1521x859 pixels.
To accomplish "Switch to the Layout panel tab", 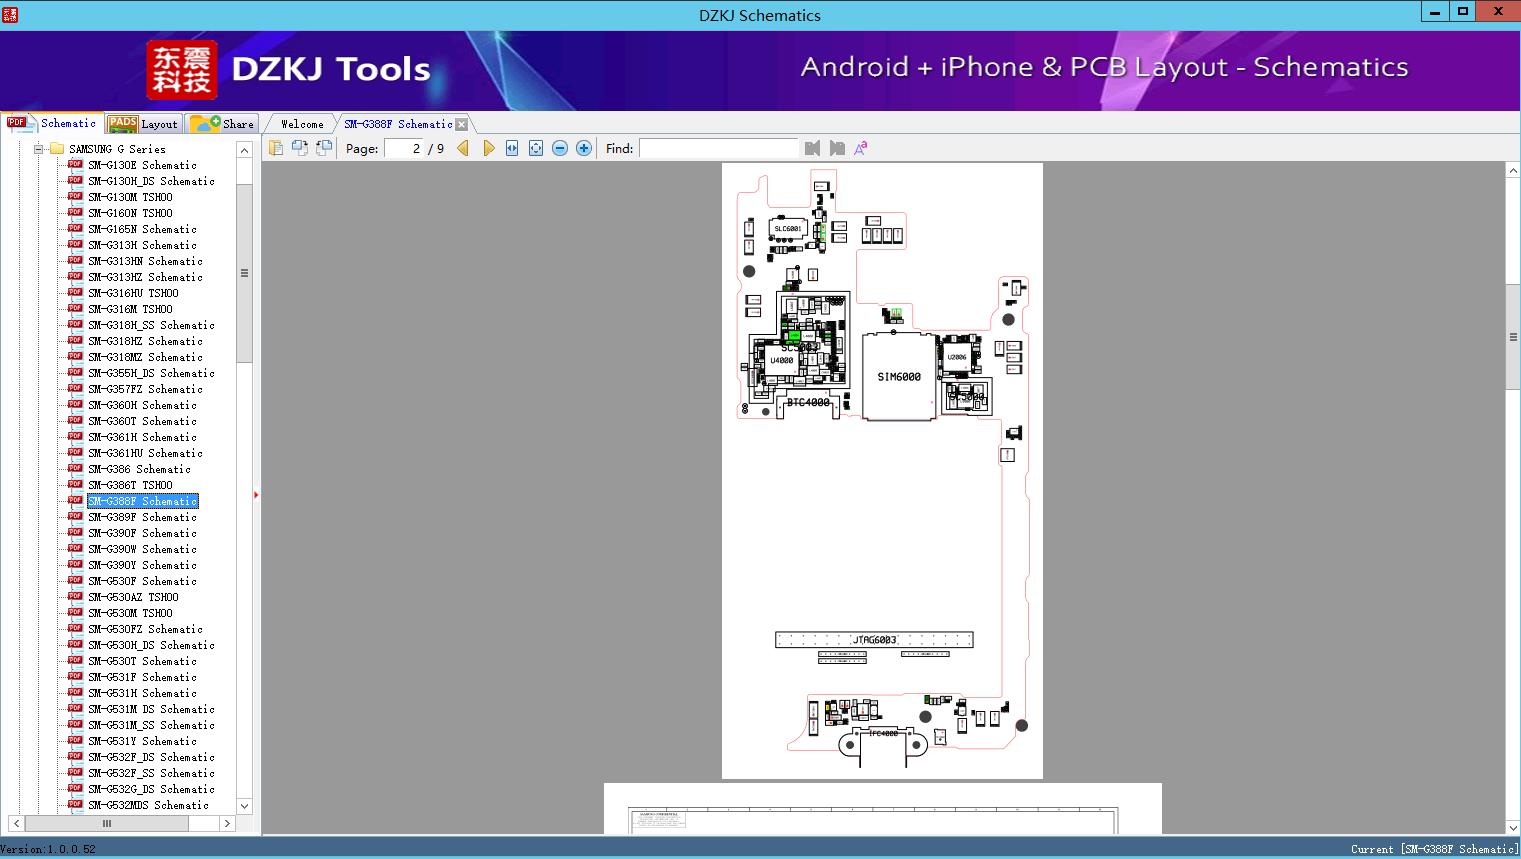I will [x=143, y=124].
